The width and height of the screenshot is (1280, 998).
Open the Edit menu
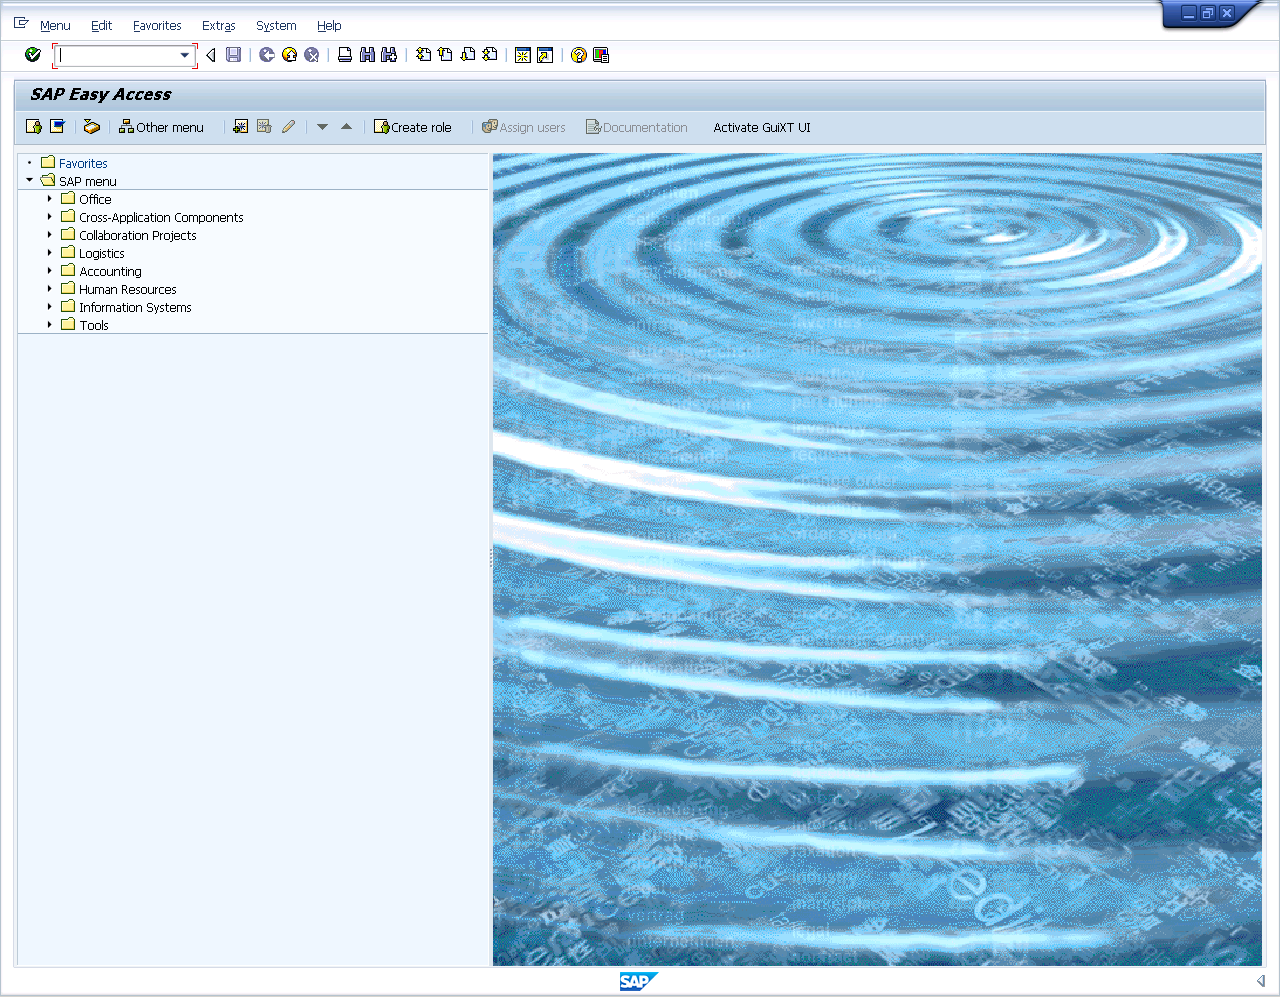[x=101, y=26]
